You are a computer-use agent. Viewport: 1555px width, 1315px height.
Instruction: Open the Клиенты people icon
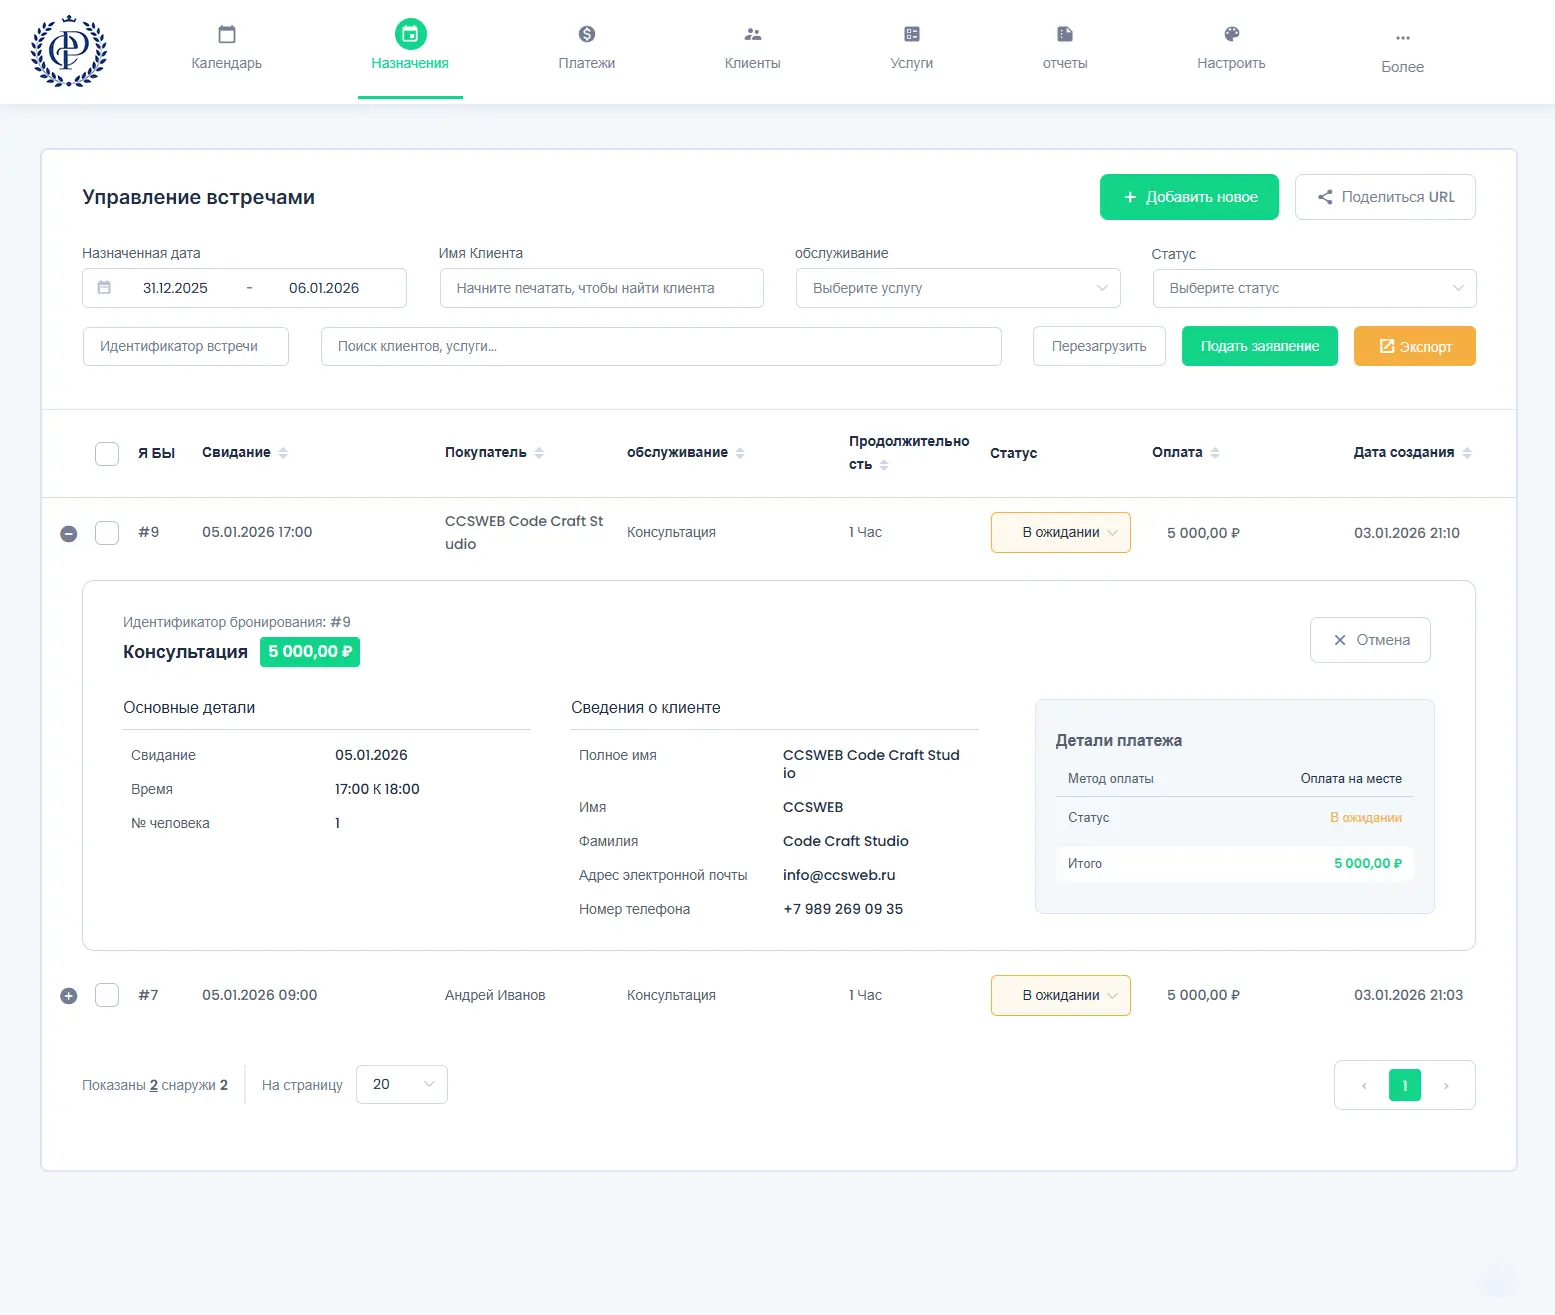tap(753, 34)
